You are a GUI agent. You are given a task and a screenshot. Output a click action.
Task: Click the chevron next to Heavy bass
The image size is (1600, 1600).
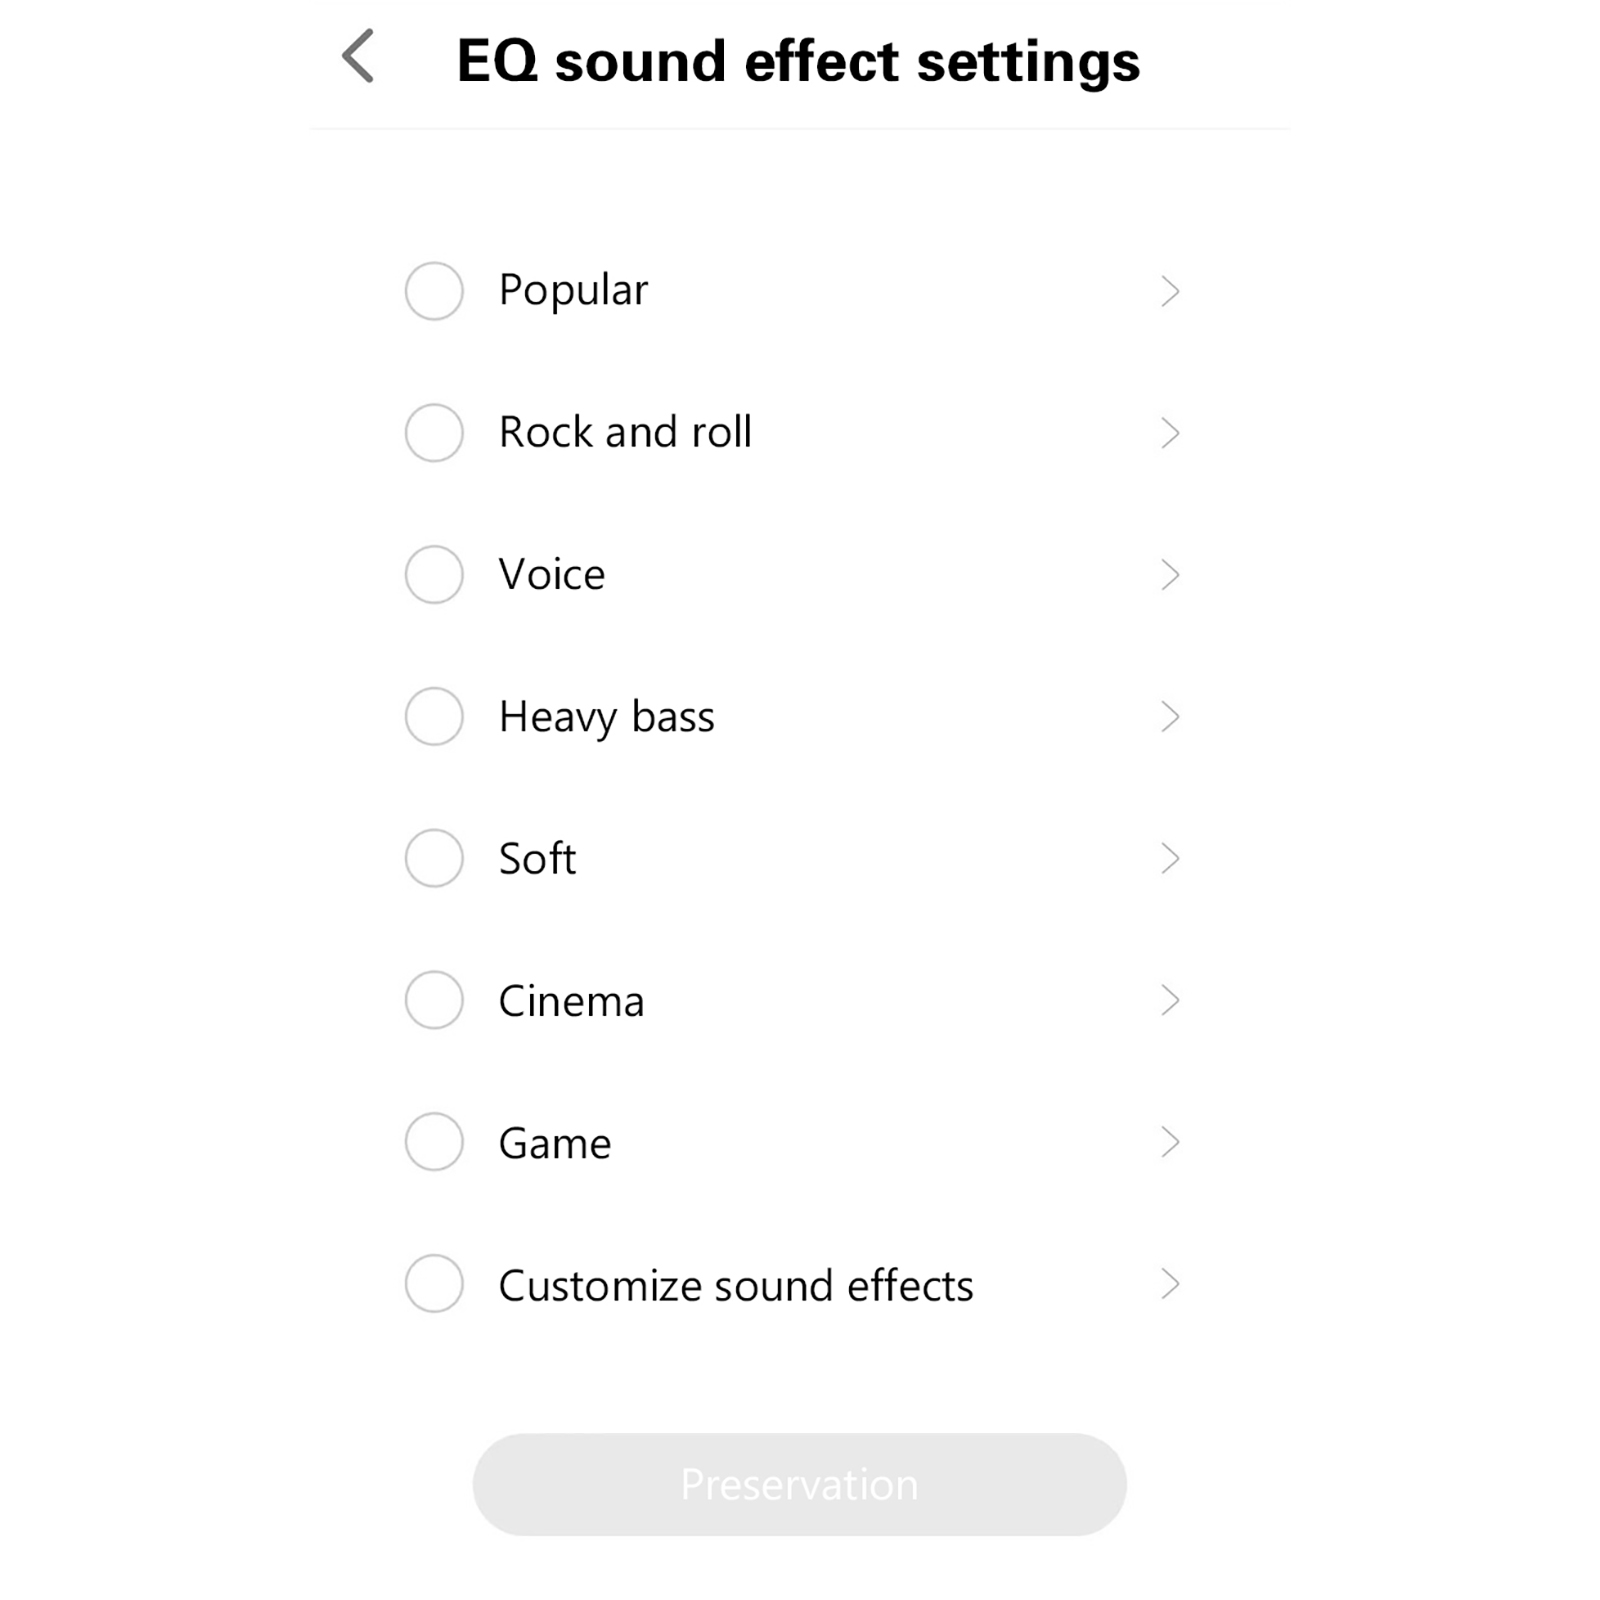pos(1170,716)
